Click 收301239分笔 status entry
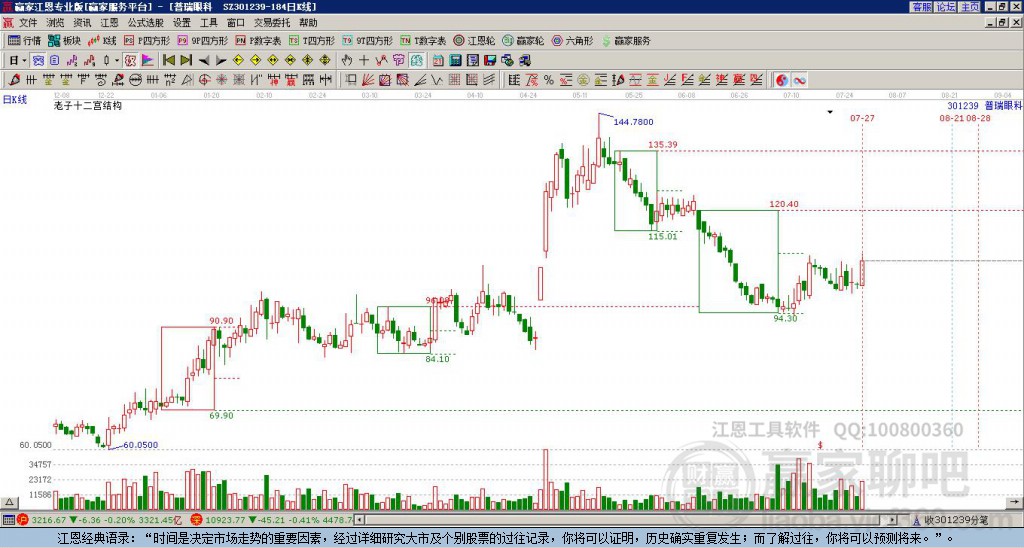 point(955,520)
